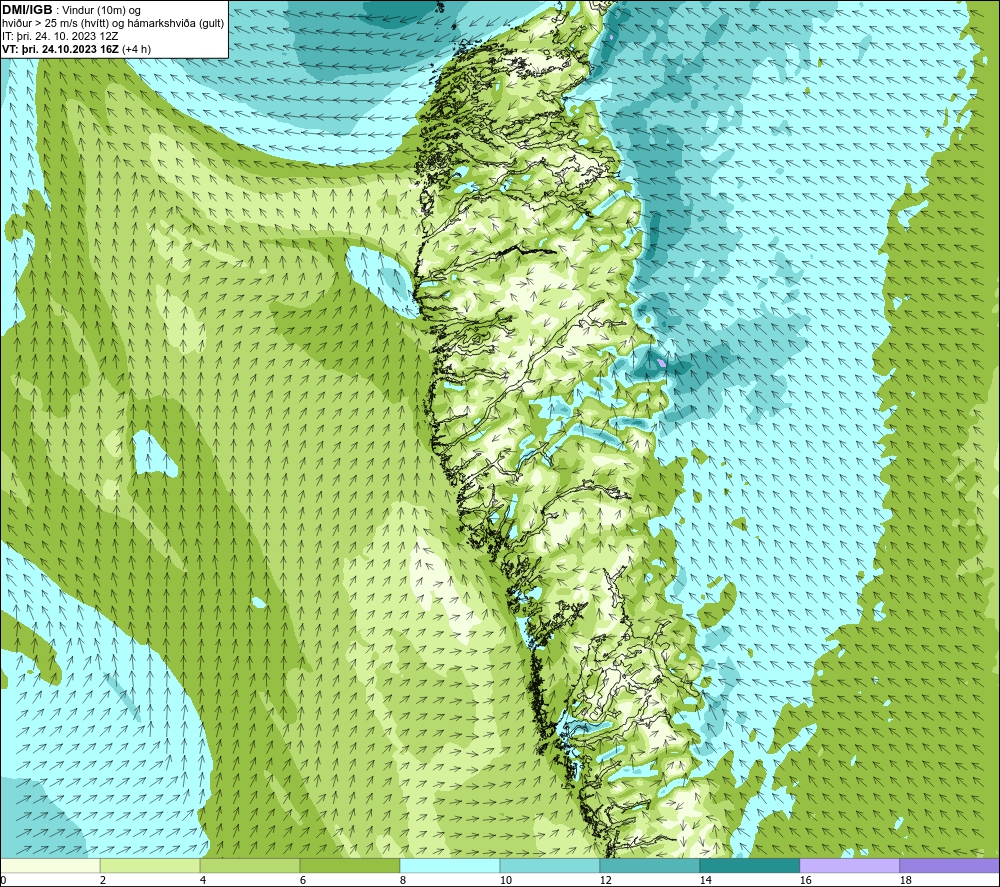Click the "4" scale label
This screenshot has height=887, width=1000.
pyautogui.click(x=203, y=880)
